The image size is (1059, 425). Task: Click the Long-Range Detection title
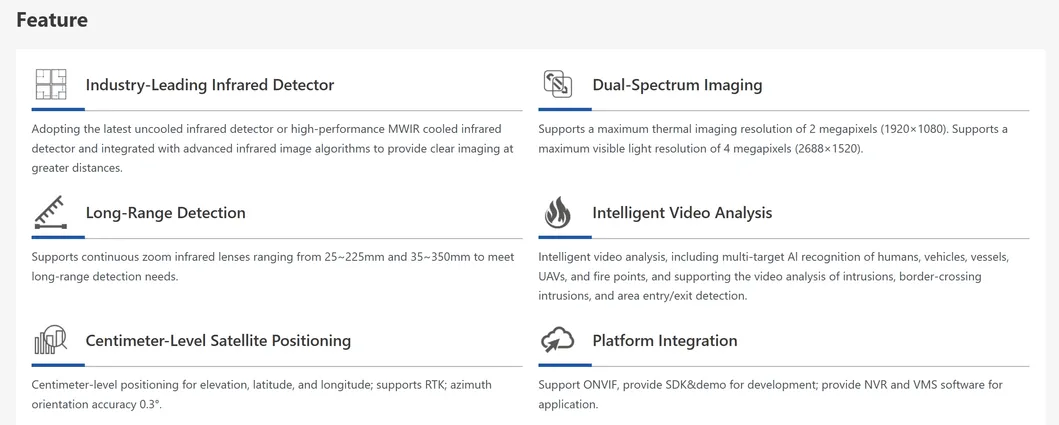166,213
